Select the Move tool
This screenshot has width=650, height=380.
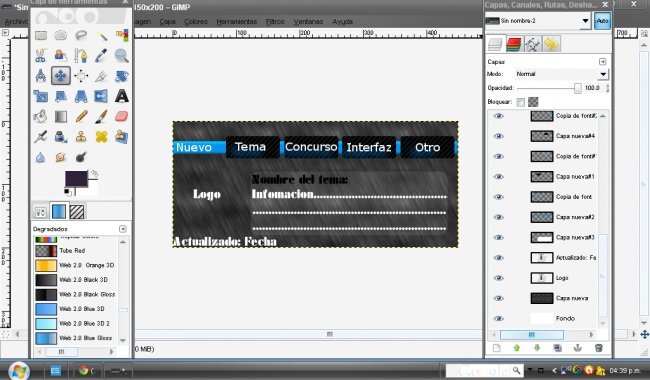pyautogui.click(x=61, y=76)
